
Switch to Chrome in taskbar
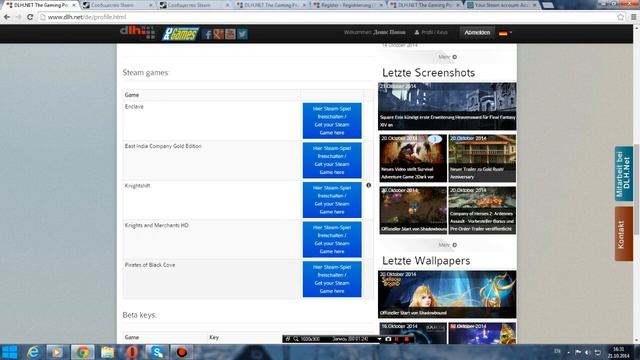(82, 352)
